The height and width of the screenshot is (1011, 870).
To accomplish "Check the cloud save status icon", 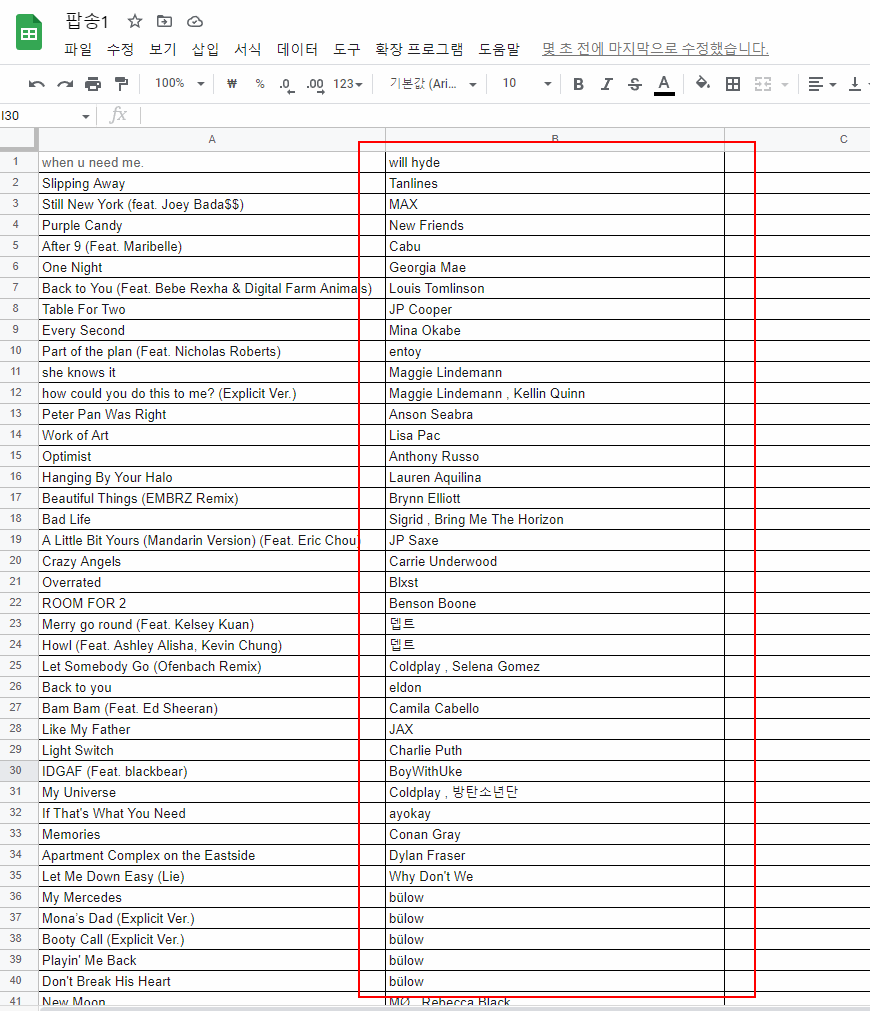I will [195, 22].
